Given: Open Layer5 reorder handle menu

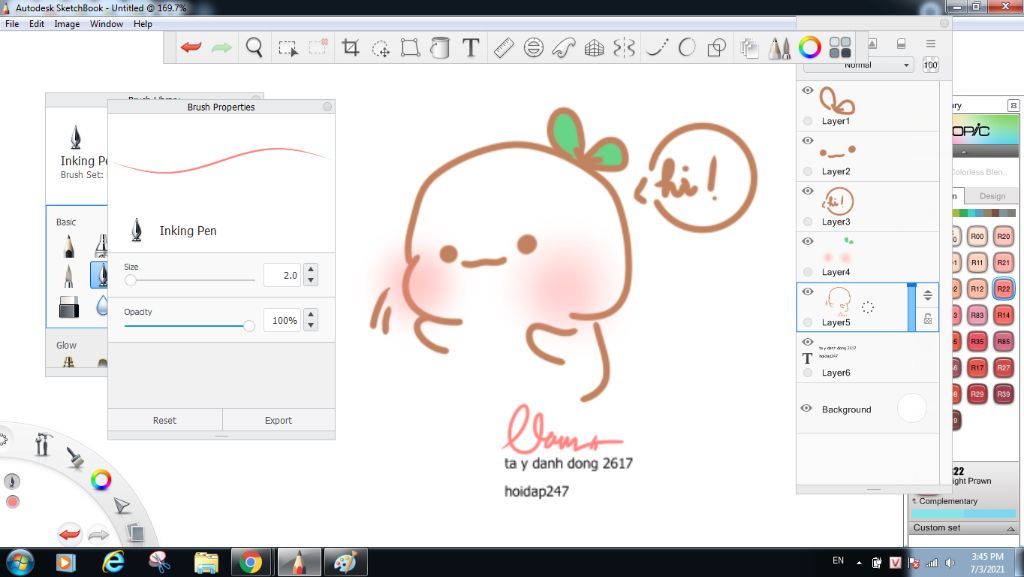Looking at the screenshot, I should point(927,296).
